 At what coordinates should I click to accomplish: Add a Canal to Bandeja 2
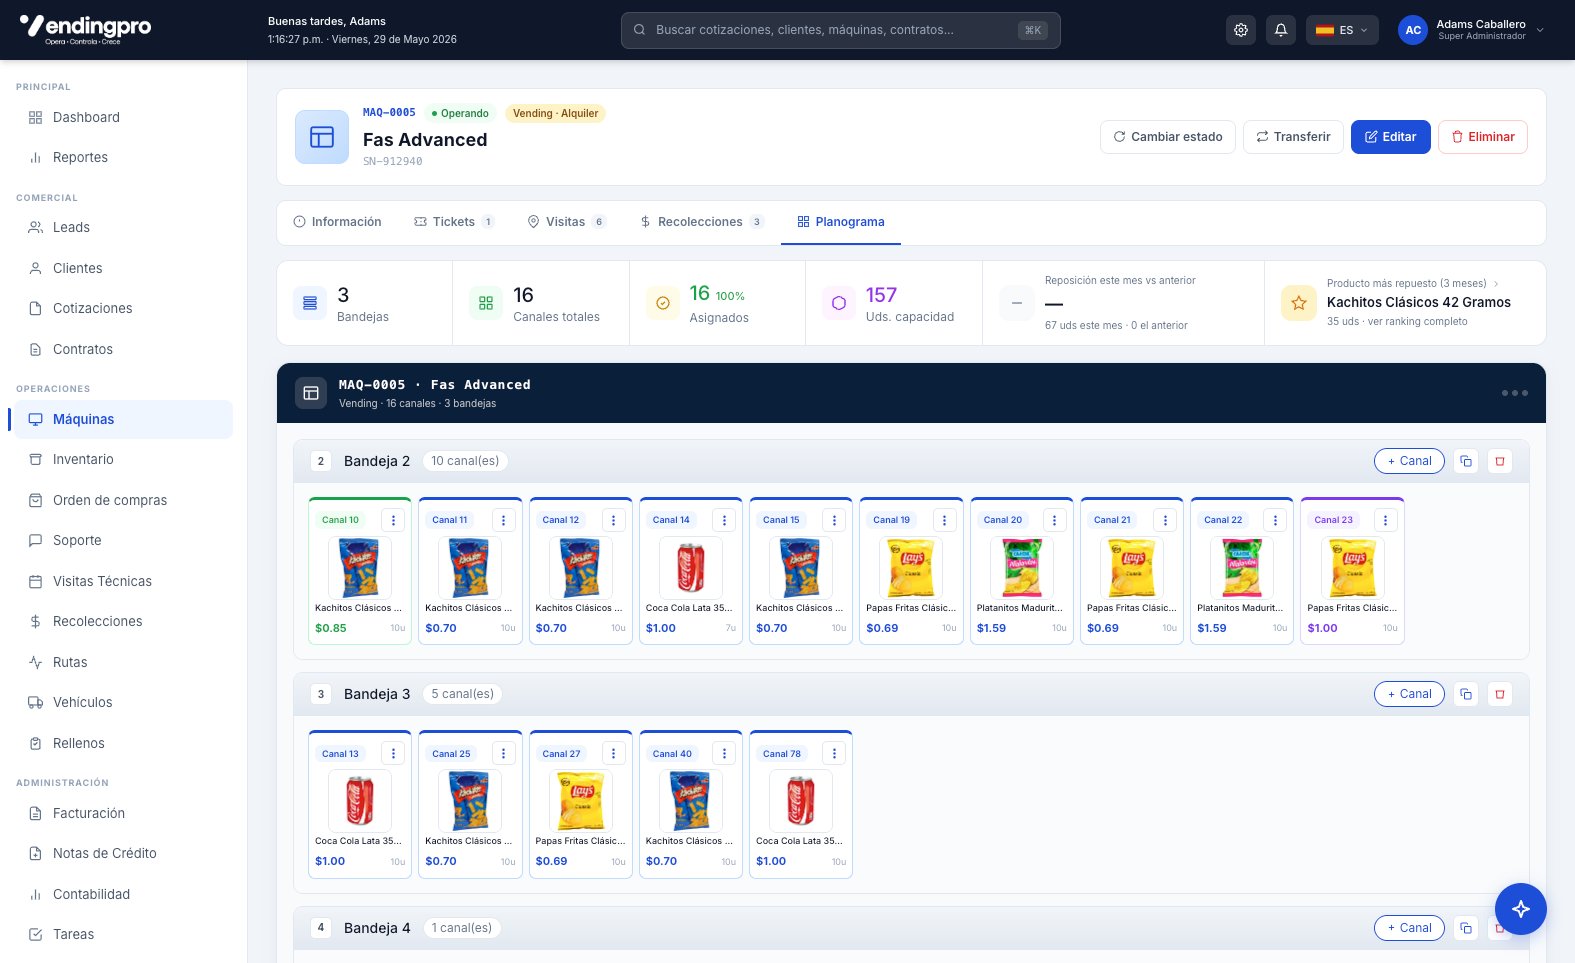(x=1409, y=461)
